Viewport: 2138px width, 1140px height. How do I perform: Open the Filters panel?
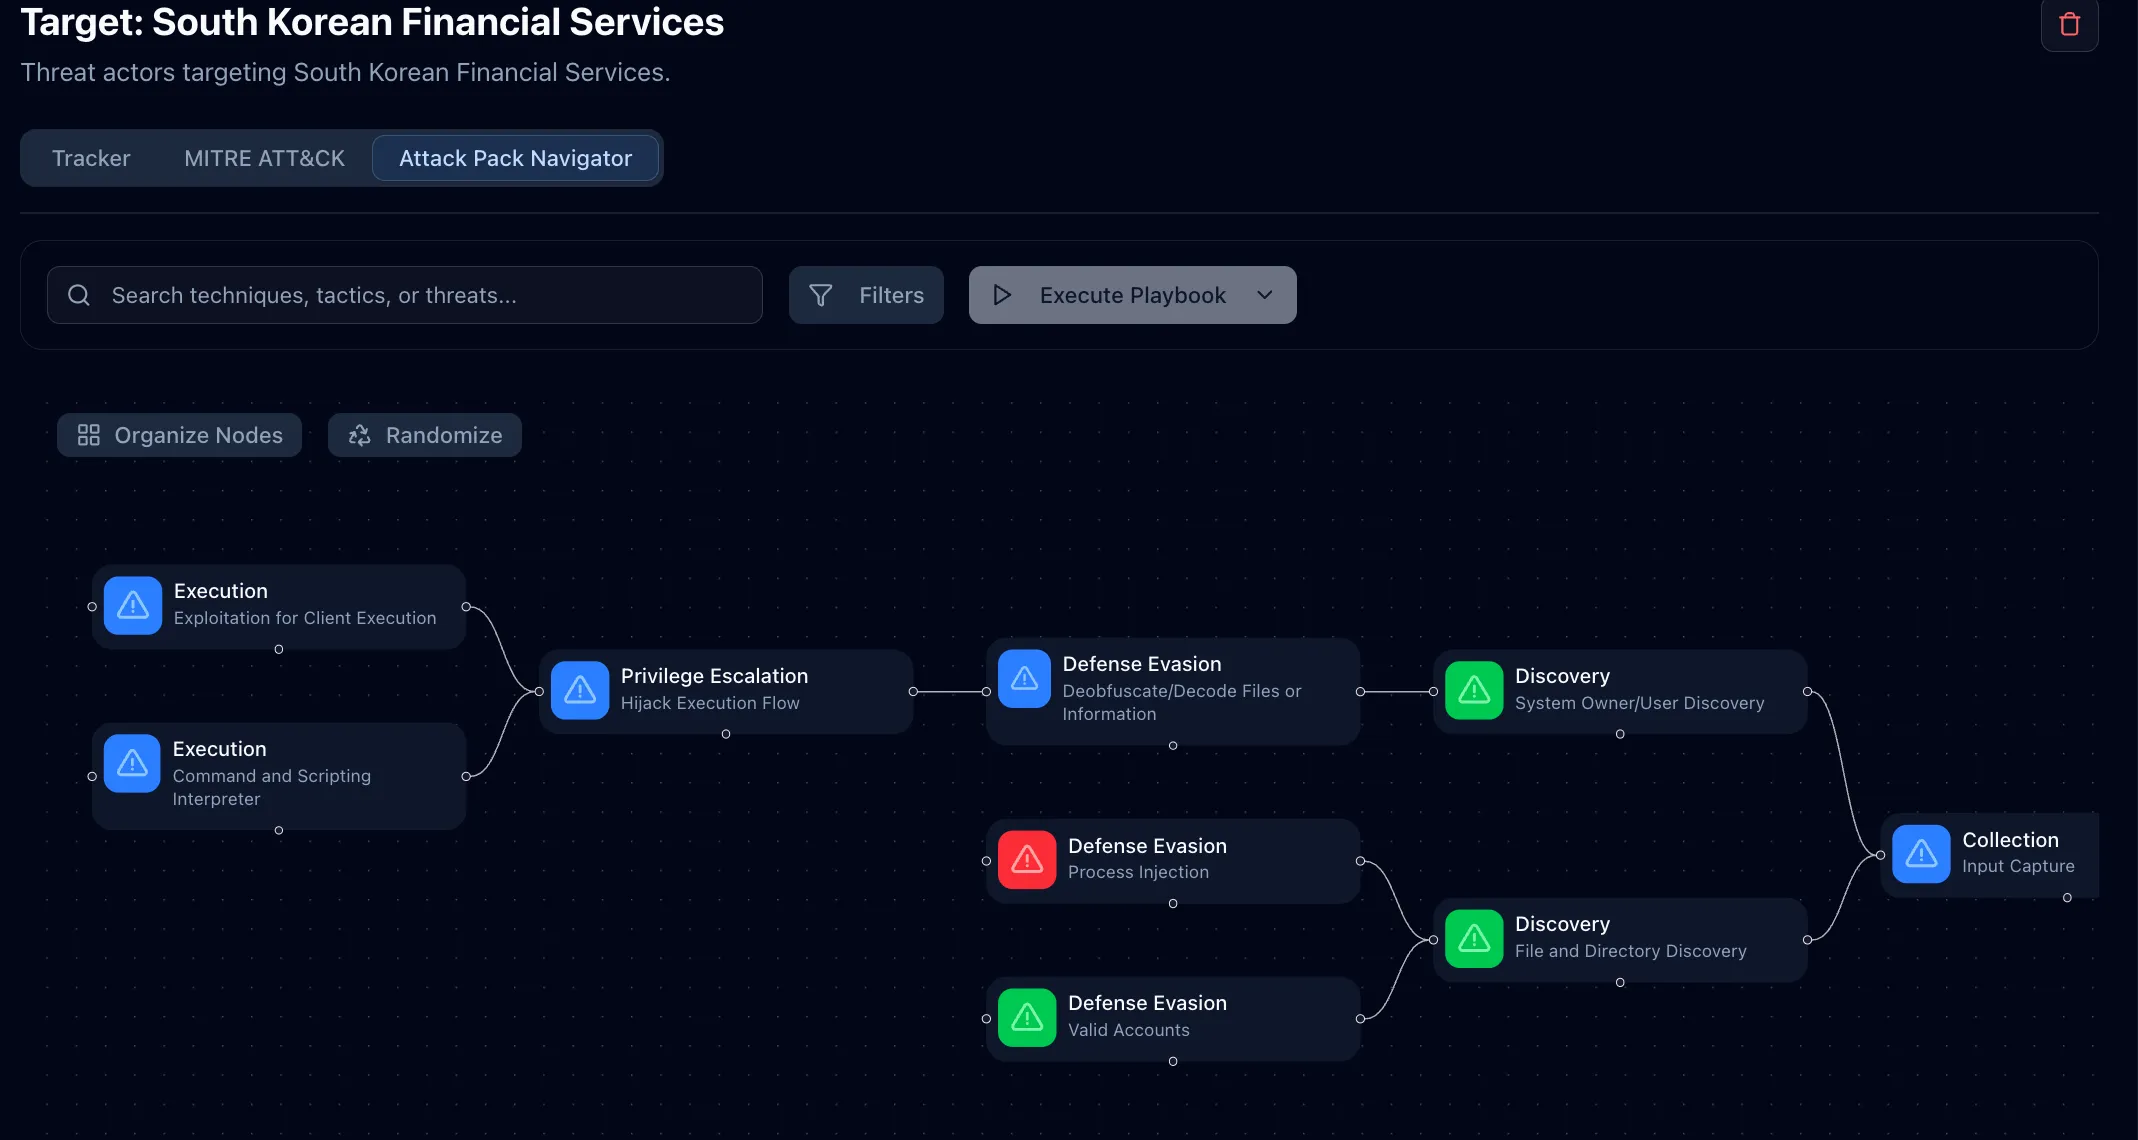point(866,295)
